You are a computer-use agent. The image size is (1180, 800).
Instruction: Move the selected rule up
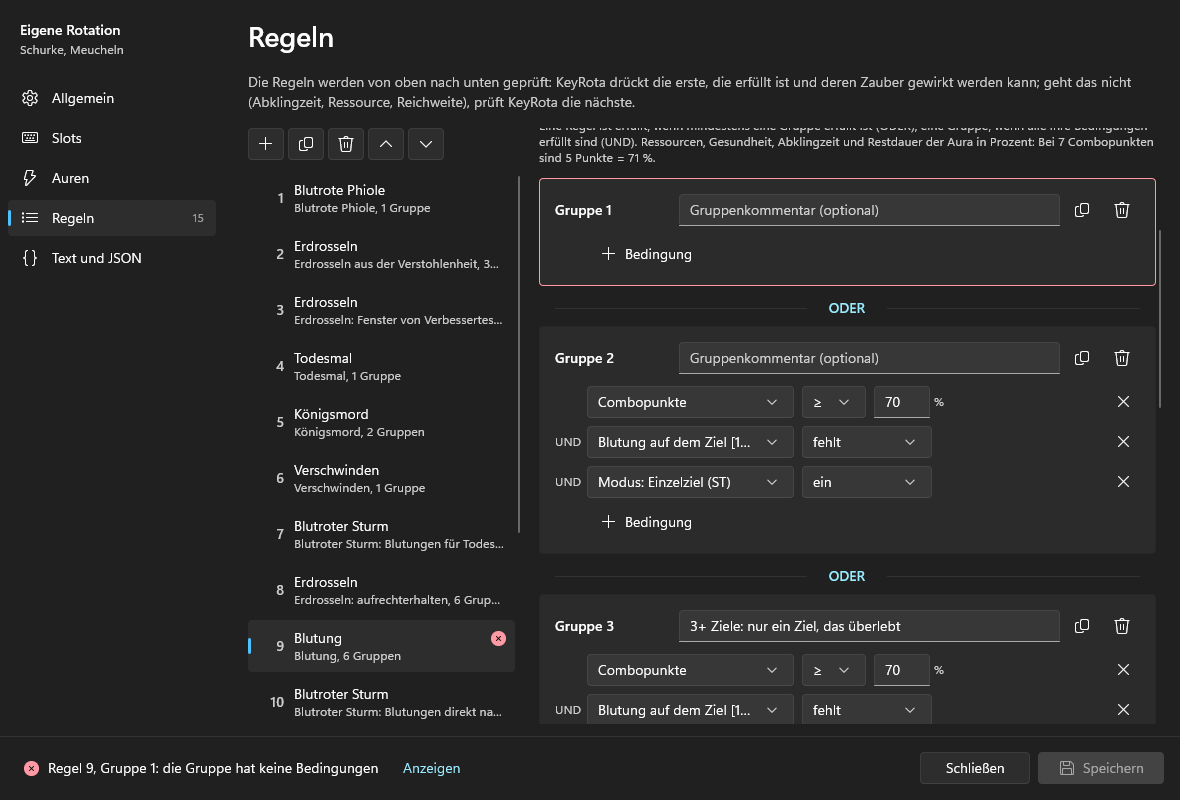point(386,144)
